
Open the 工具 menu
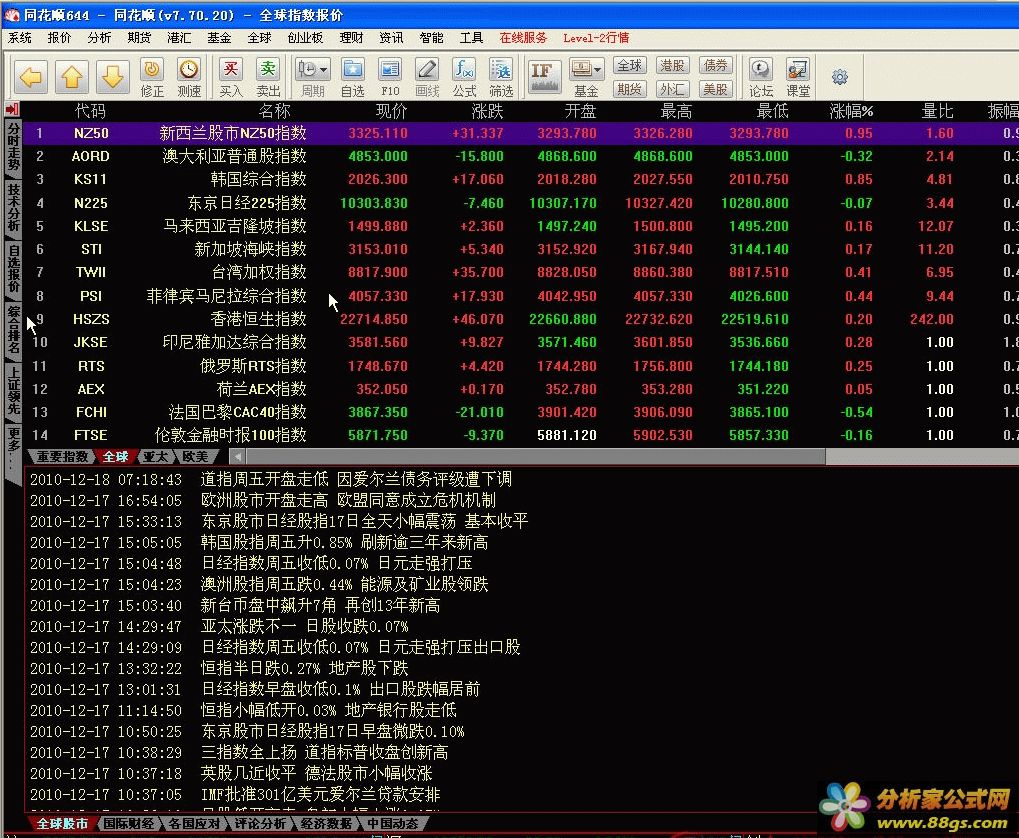pos(471,38)
